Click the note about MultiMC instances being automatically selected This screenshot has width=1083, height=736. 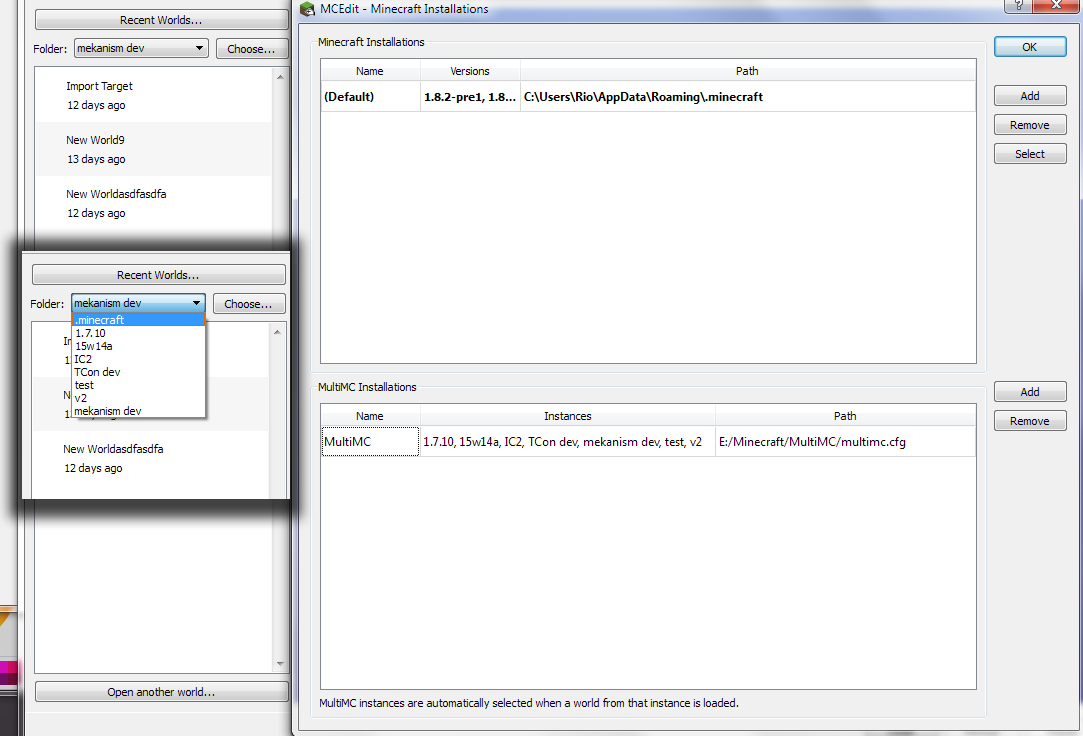(x=528, y=703)
